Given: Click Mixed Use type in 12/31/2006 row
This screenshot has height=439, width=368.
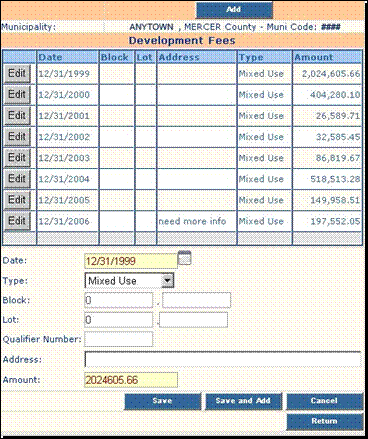Looking at the screenshot, I should (265, 221).
